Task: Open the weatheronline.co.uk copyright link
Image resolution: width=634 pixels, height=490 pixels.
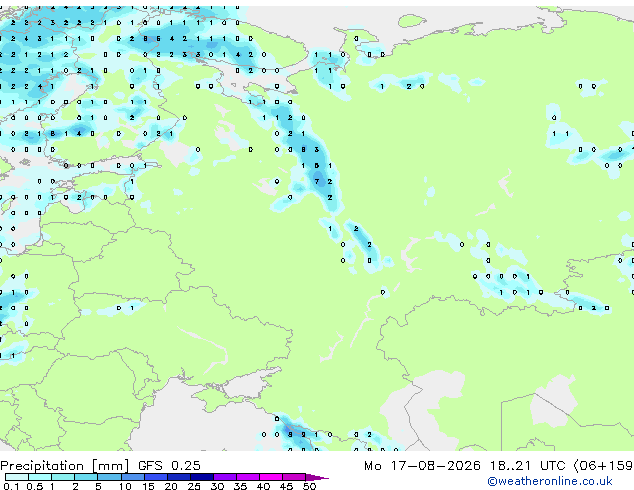Action: (550, 481)
